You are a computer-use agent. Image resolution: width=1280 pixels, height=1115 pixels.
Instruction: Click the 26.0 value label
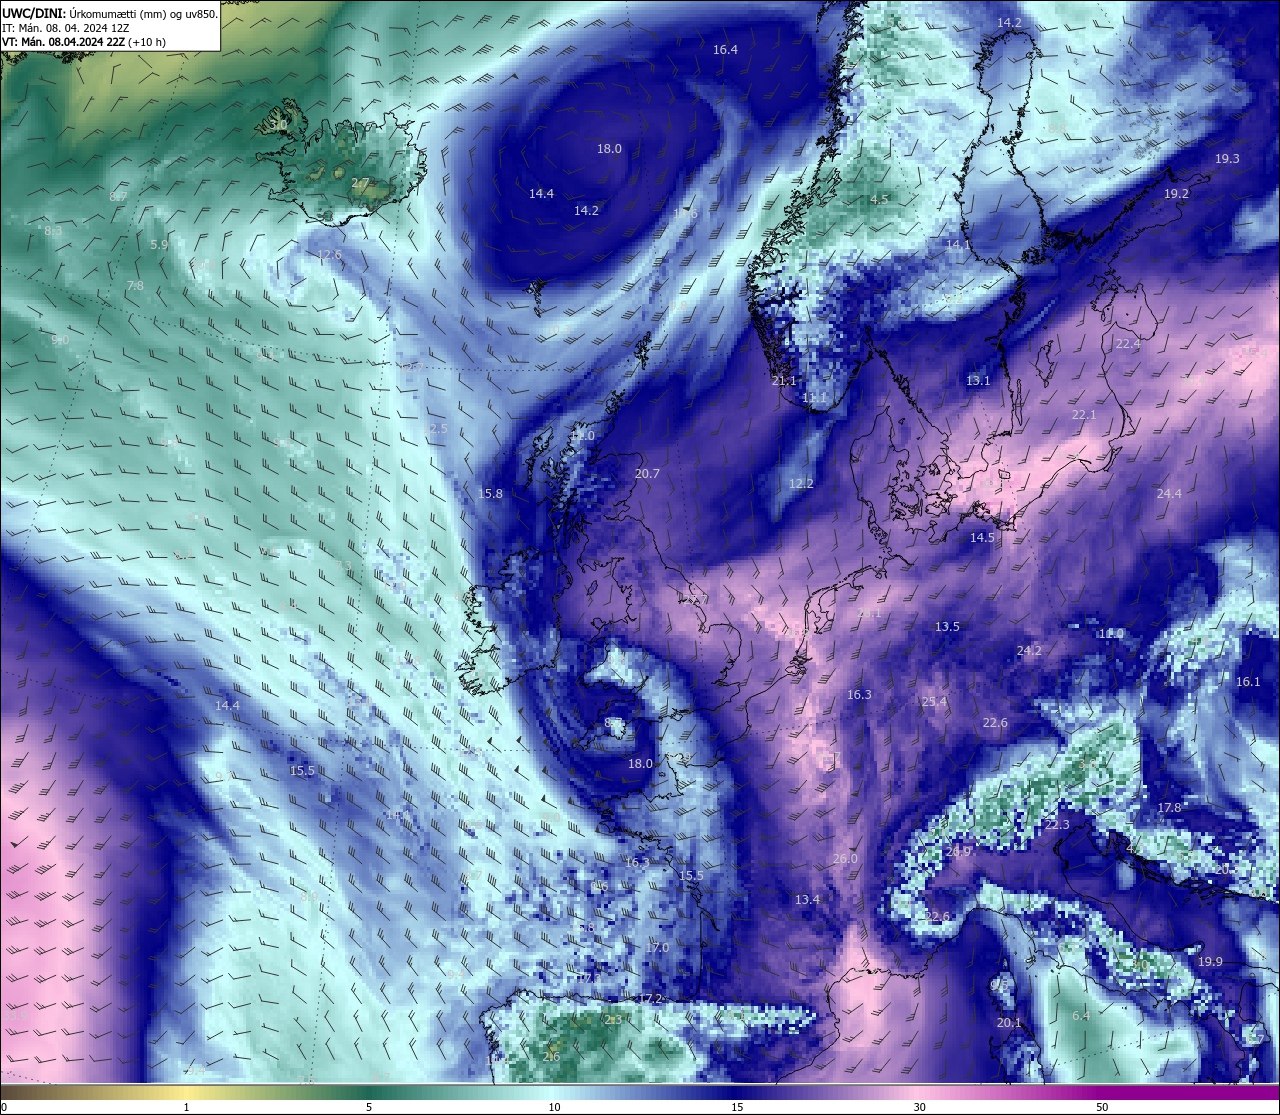845,858
